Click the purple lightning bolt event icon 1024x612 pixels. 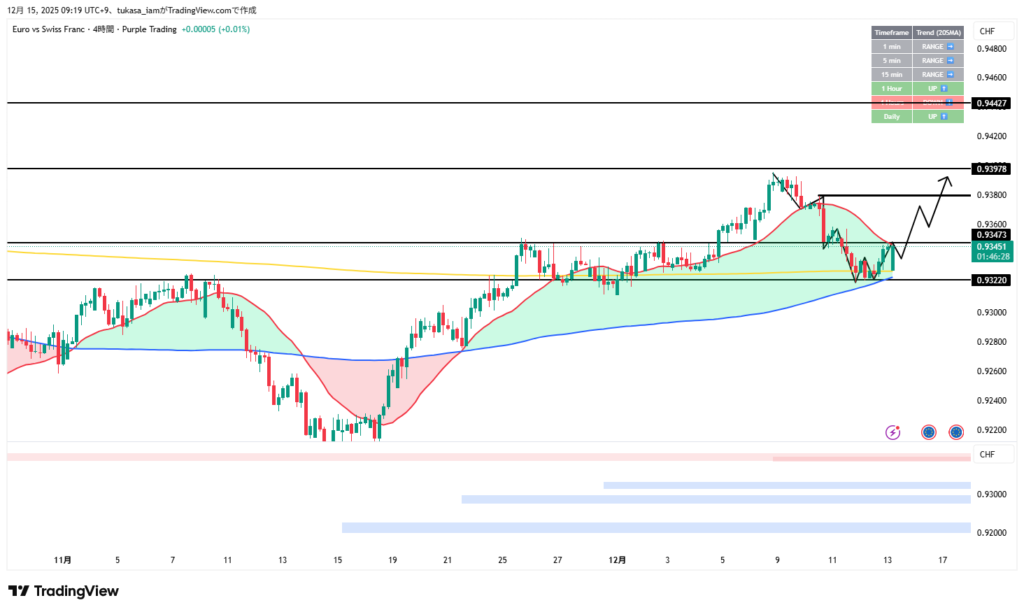coord(892,432)
